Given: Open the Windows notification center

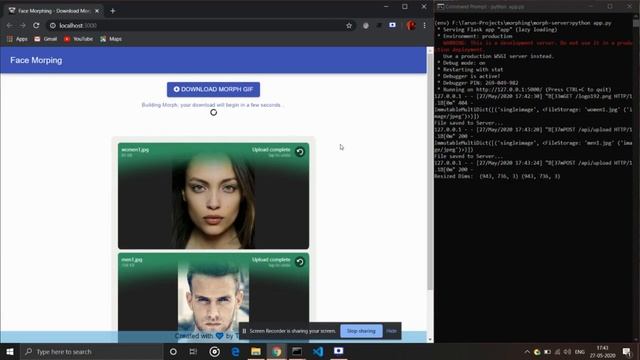Looking at the screenshot, I should (627, 351).
